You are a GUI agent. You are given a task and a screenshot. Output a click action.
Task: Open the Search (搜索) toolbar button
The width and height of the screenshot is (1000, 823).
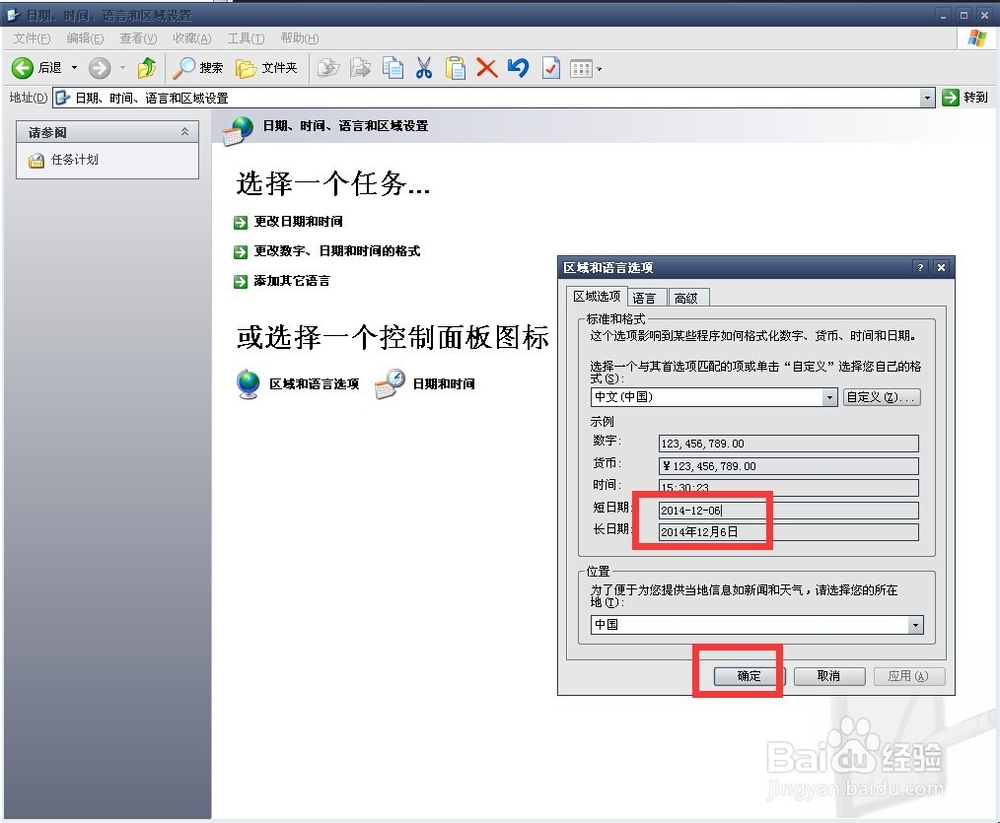click(x=198, y=68)
